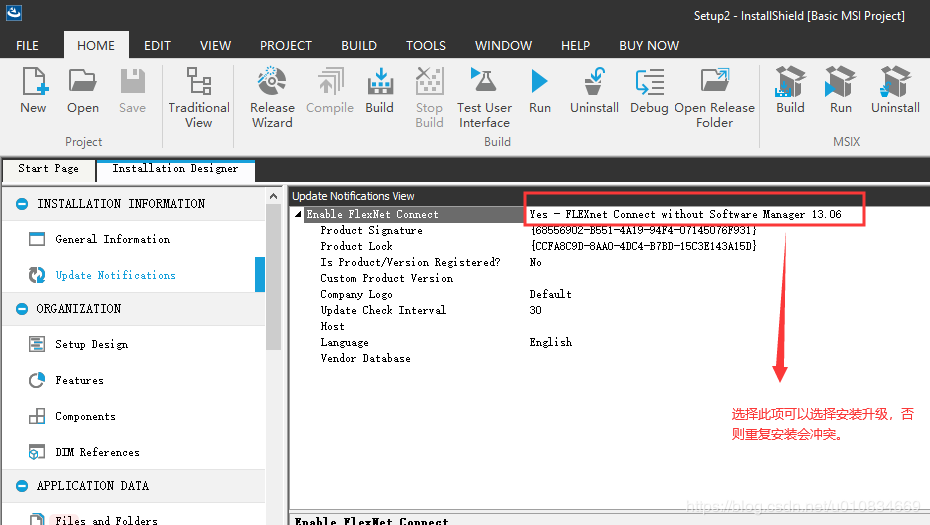Open the FILE menu
930x525 pixels.
(x=27, y=46)
